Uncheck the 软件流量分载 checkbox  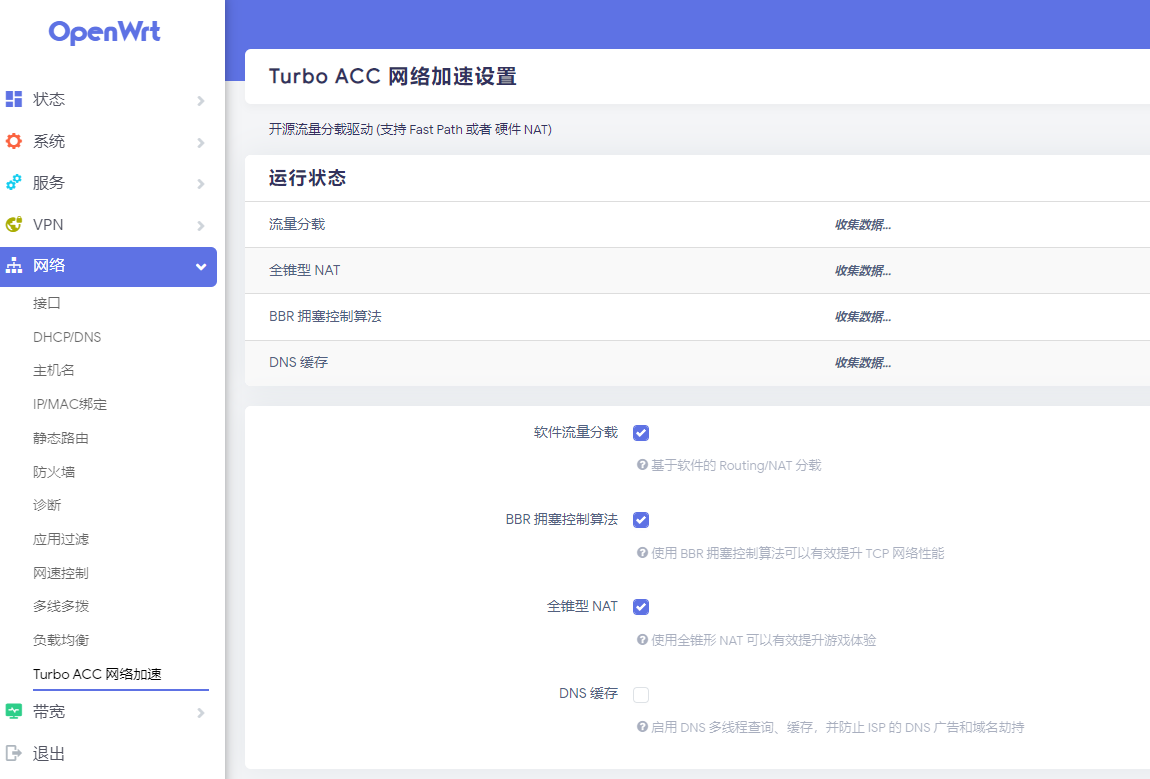click(640, 432)
